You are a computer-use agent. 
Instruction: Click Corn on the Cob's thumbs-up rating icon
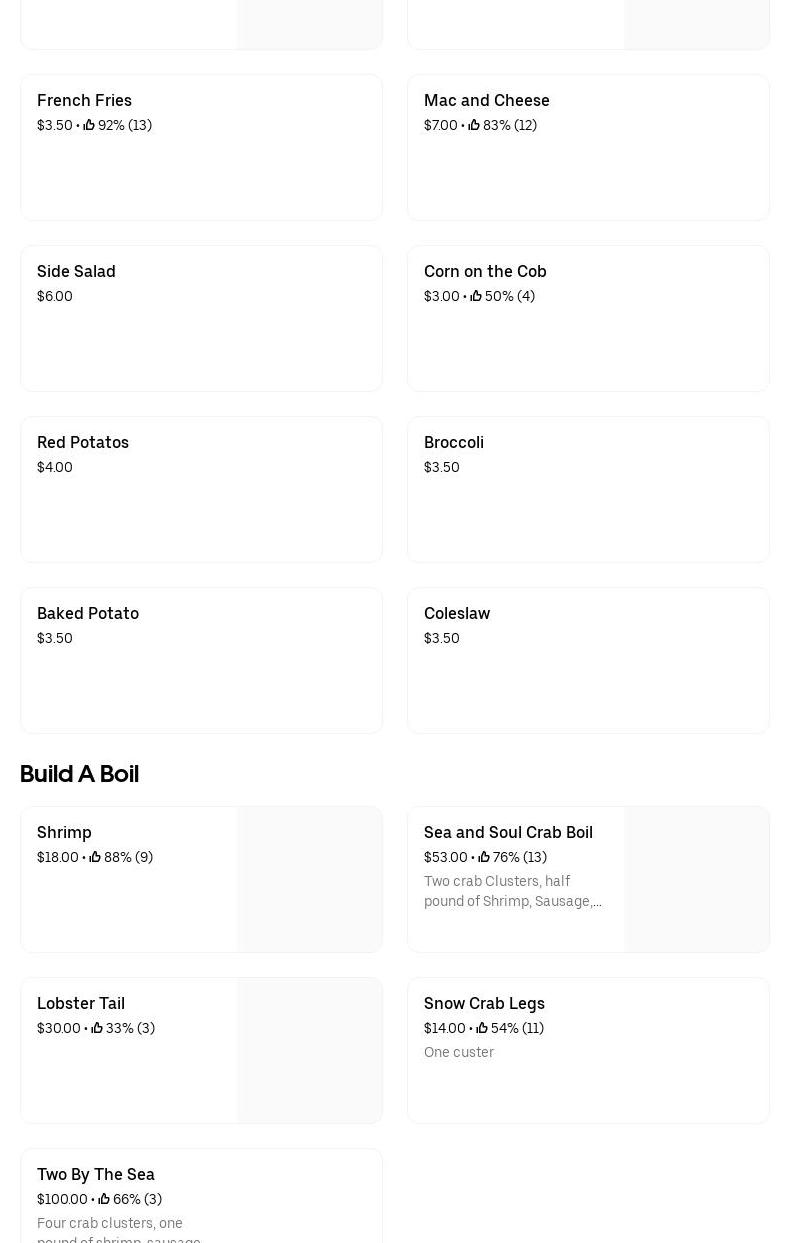(x=476, y=296)
